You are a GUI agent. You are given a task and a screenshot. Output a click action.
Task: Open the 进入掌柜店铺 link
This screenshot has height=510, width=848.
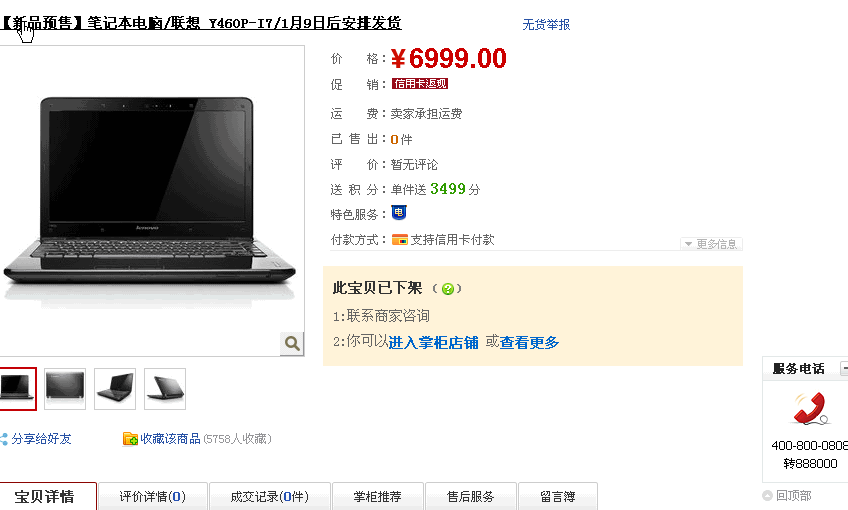tap(433, 342)
